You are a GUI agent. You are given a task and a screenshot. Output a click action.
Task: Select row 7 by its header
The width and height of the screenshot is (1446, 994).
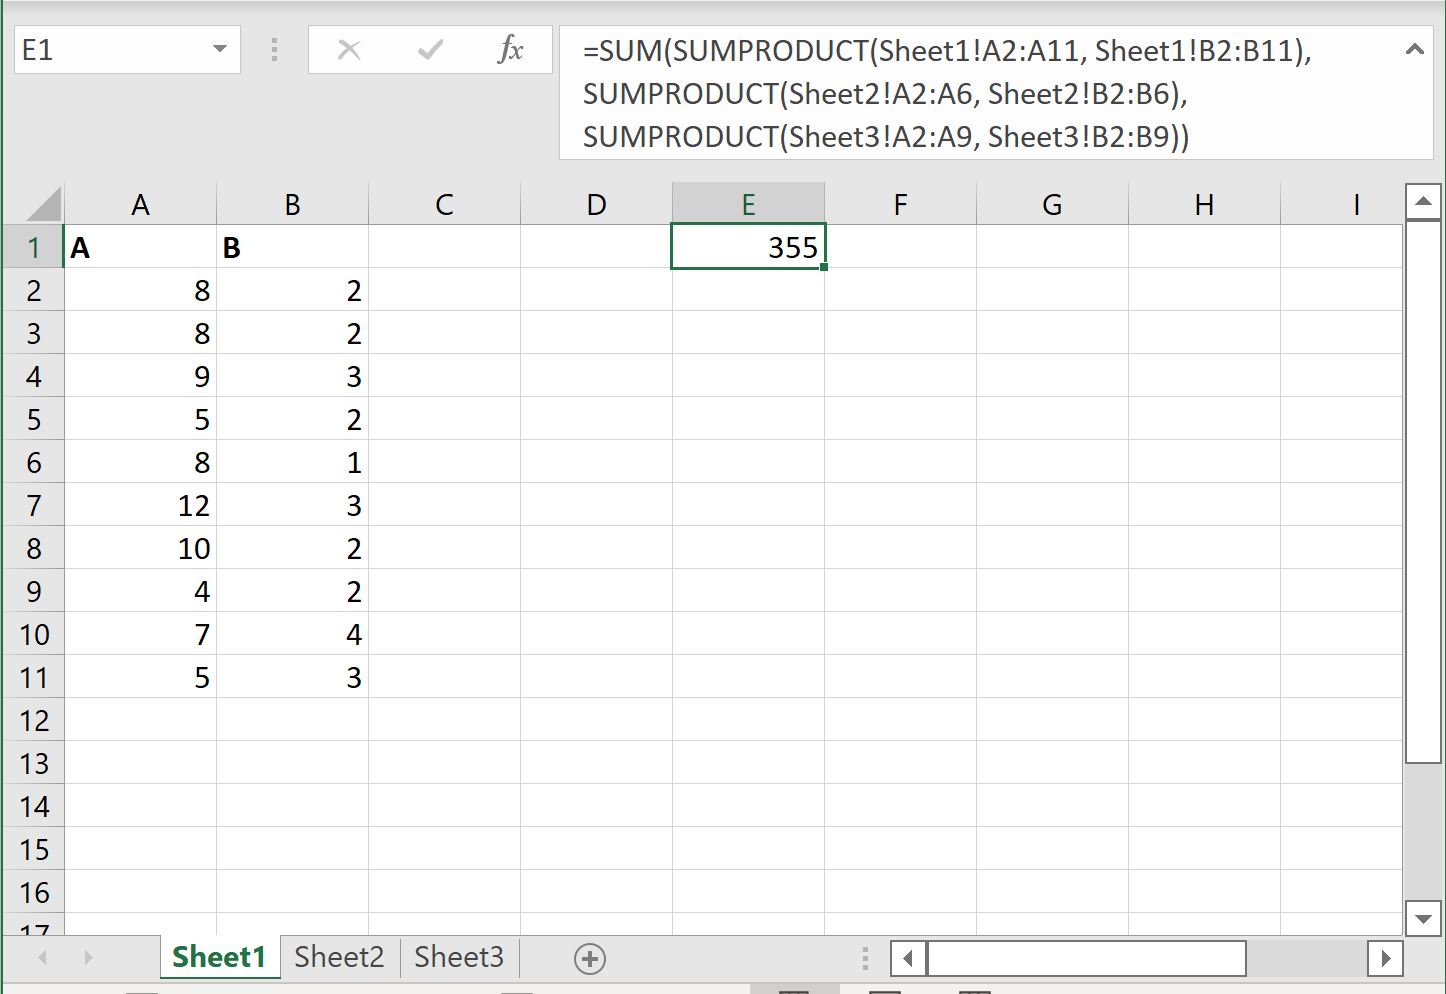33,505
